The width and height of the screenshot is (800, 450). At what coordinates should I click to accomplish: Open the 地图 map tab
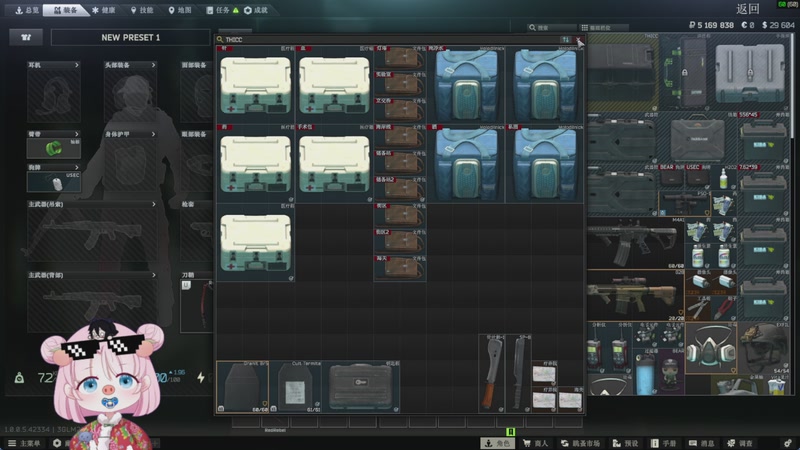[x=180, y=10]
